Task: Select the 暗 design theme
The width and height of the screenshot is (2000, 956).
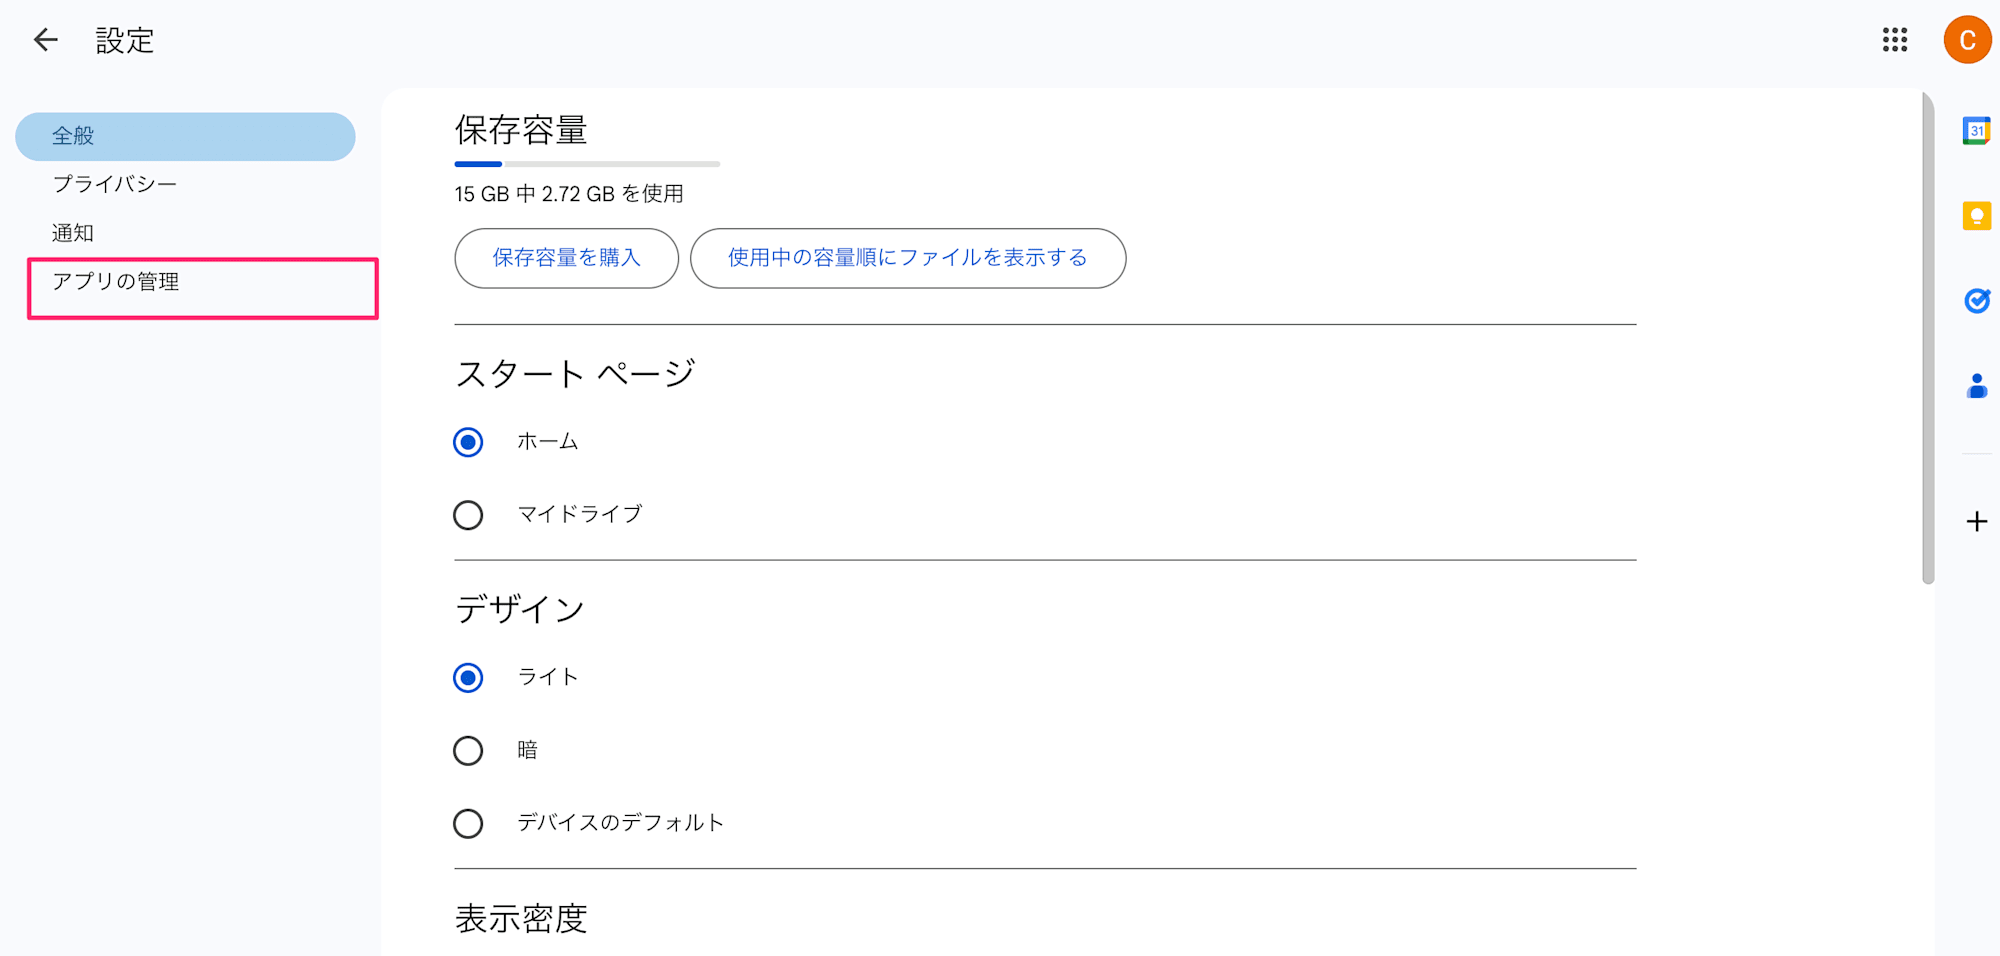Action: tap(468, 750)
